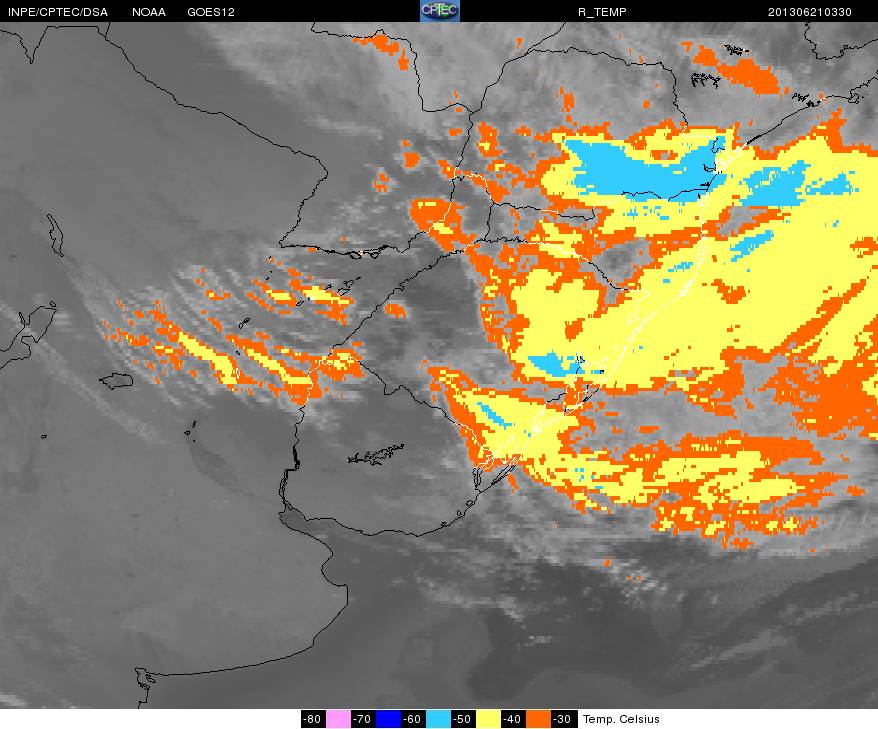Click the NOAA label in header
Image resolution: width=878 pixels, height=729 pixels.
coord(149,12)
